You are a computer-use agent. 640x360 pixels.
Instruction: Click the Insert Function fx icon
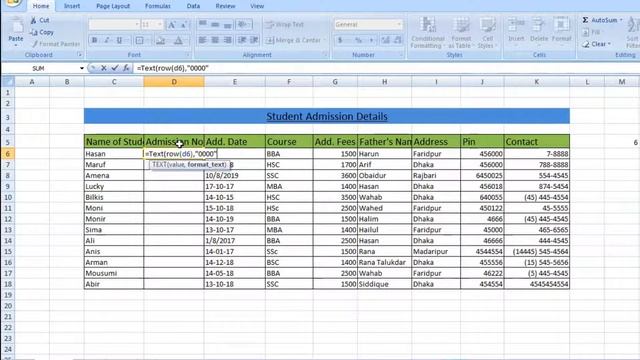(126, 68)
